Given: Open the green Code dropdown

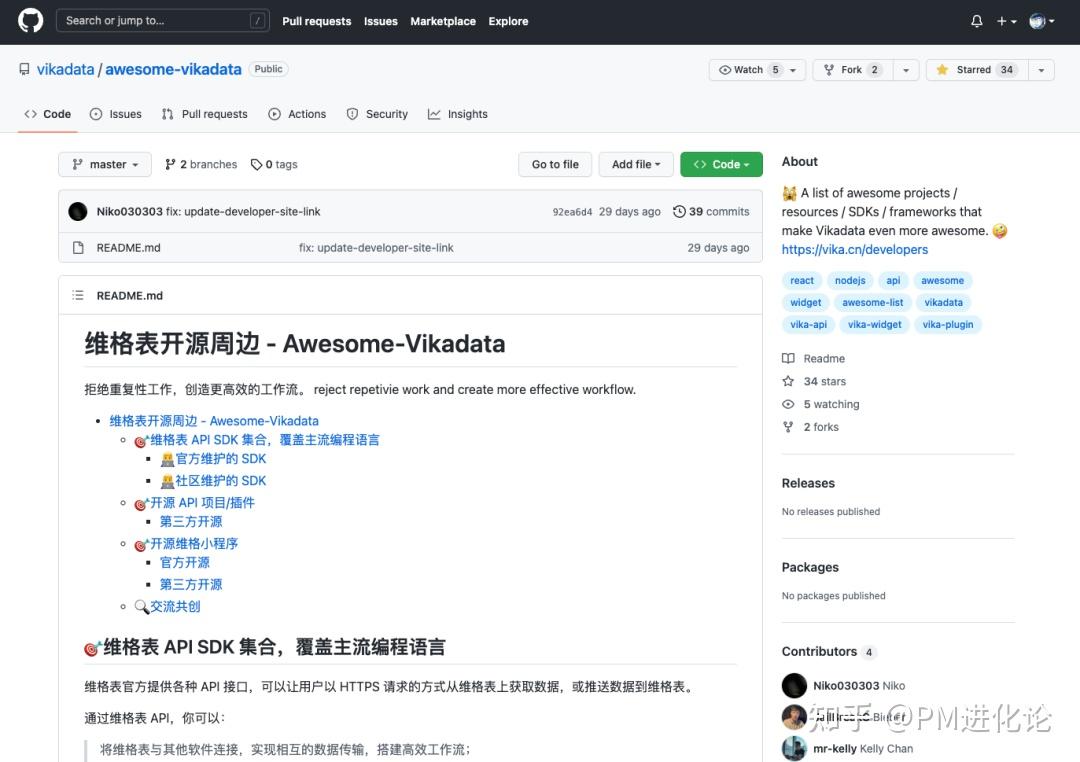Looking at the screenshot, I should [721, 164].
